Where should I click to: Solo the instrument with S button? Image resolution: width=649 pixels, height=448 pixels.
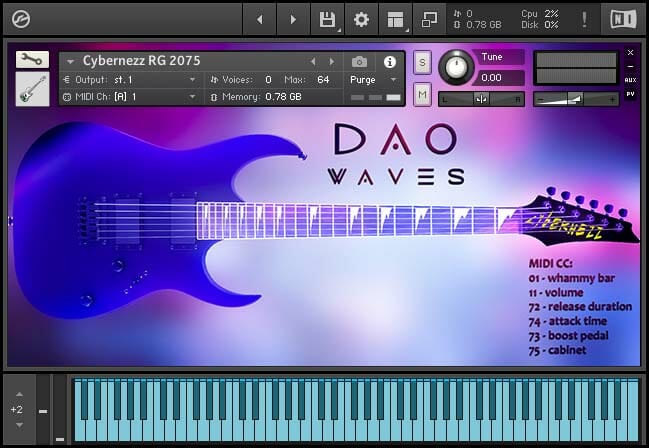point(422,62)
